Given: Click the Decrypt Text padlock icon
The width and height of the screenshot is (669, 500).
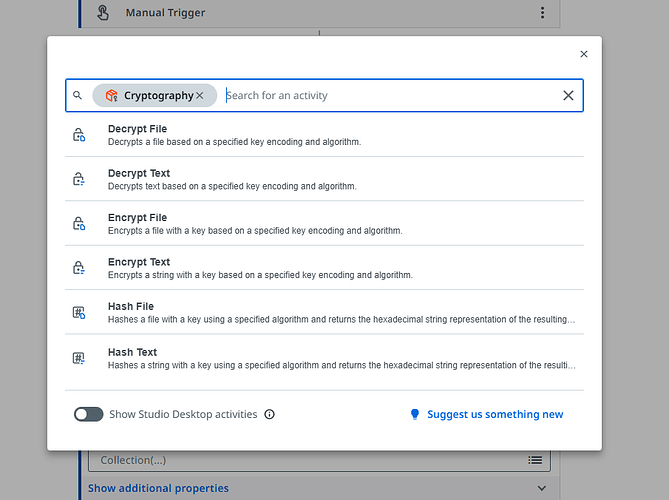Looking at the screenshot, I should (79, 179).
